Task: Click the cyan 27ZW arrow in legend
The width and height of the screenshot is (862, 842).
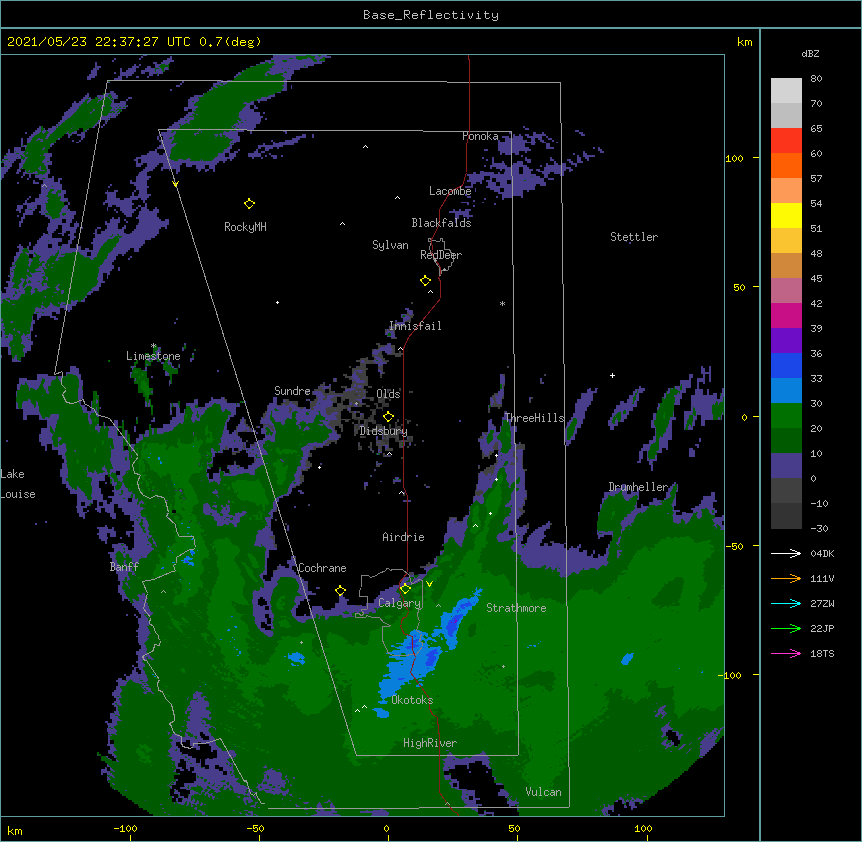Action: [786, 603]
